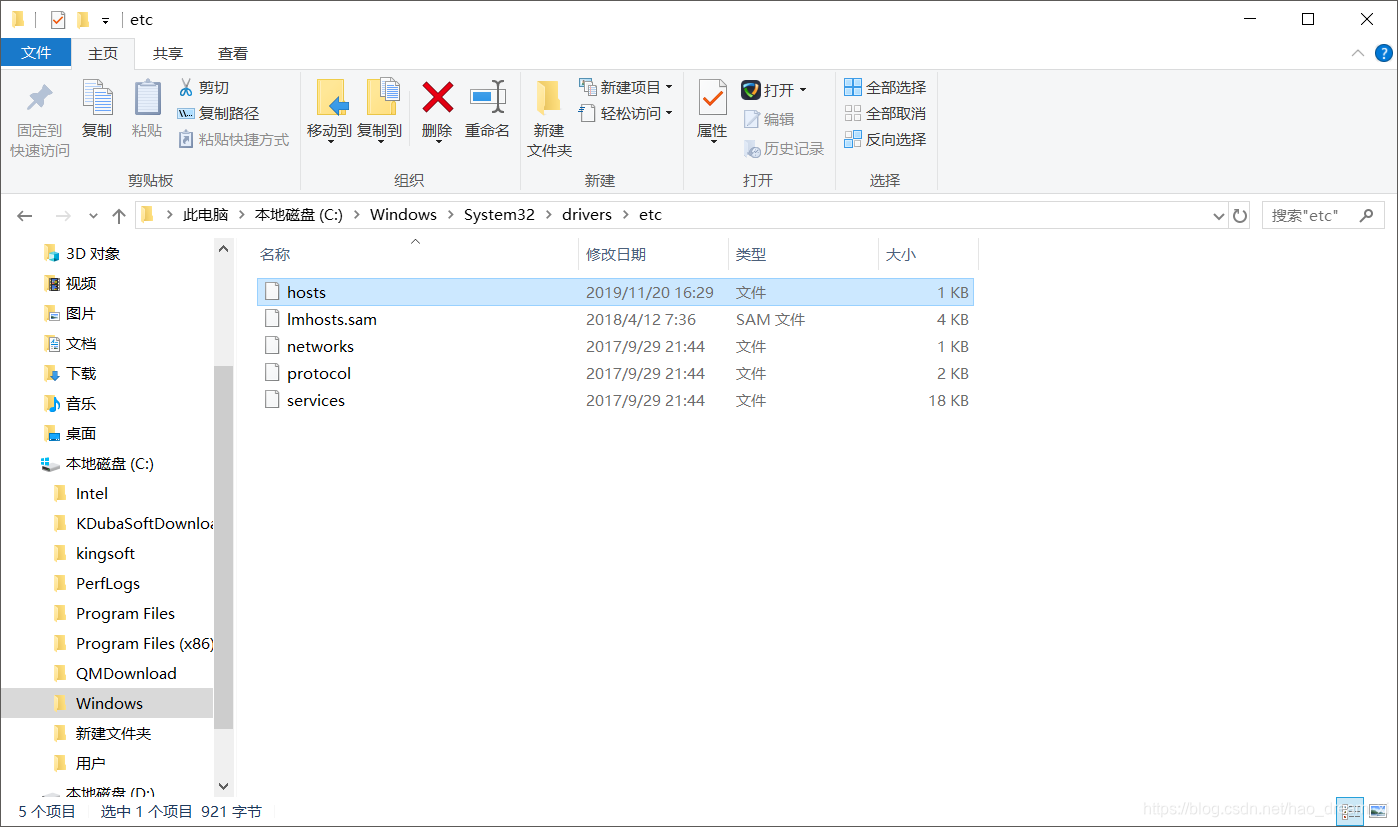Image resolution: width=1398 pixels, height=827 pixels.
Task: Sort by Name (名称) column header
Action: 417,255
